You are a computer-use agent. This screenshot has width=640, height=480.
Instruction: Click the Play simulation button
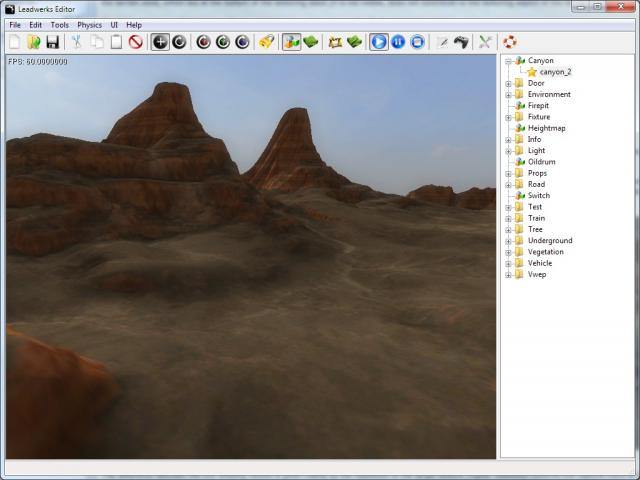click(379, 42)
